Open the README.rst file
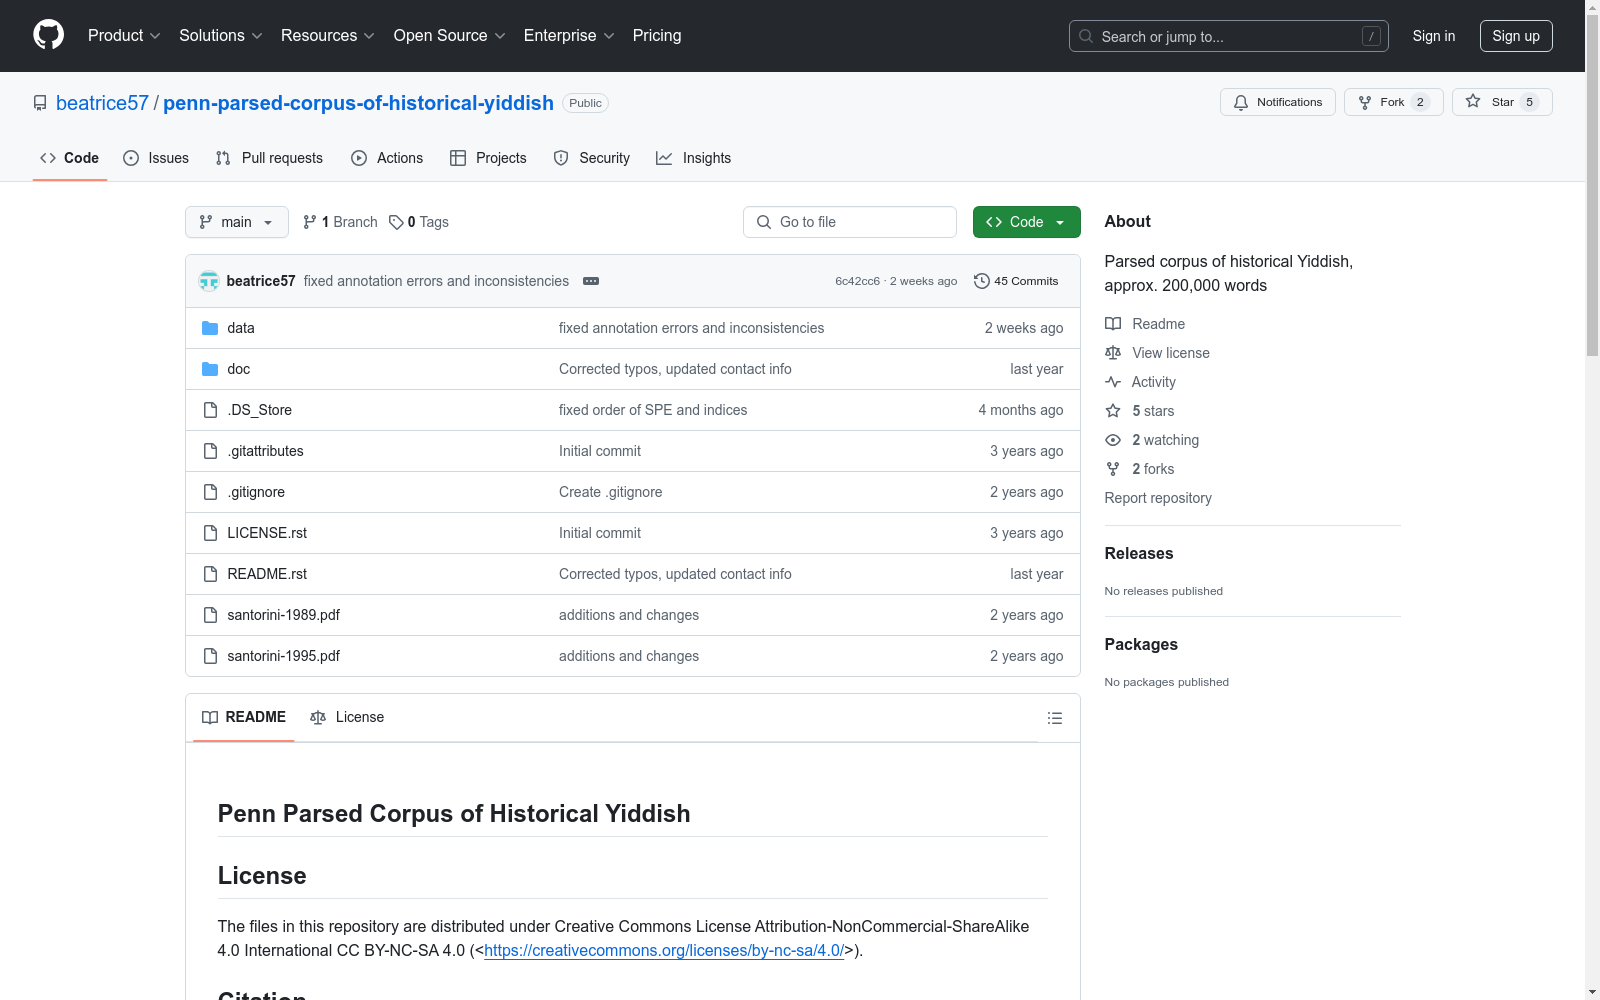Image resolution: width=1600 pixels, height=1000 pixels. [267, 574]
